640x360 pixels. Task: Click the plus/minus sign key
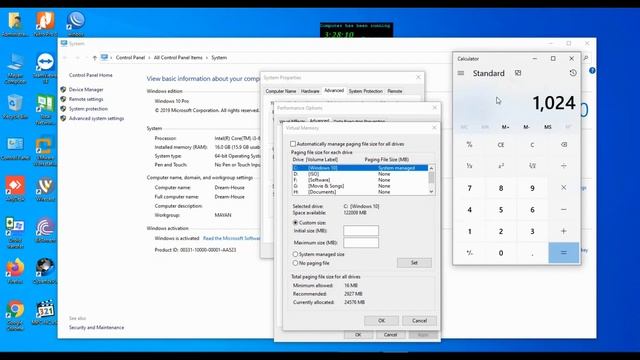click(x=469, y=253)
